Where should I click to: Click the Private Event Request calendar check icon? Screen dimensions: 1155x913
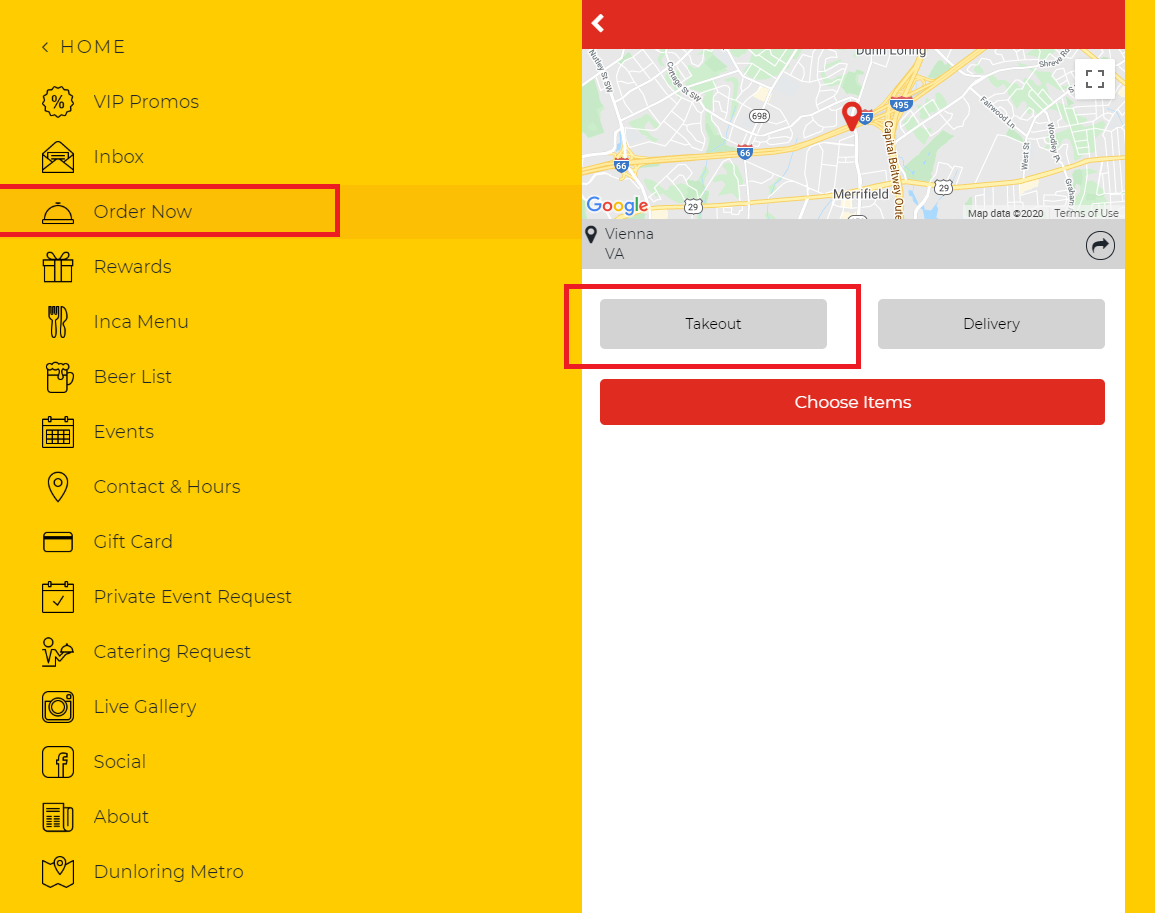click(57, 597)
